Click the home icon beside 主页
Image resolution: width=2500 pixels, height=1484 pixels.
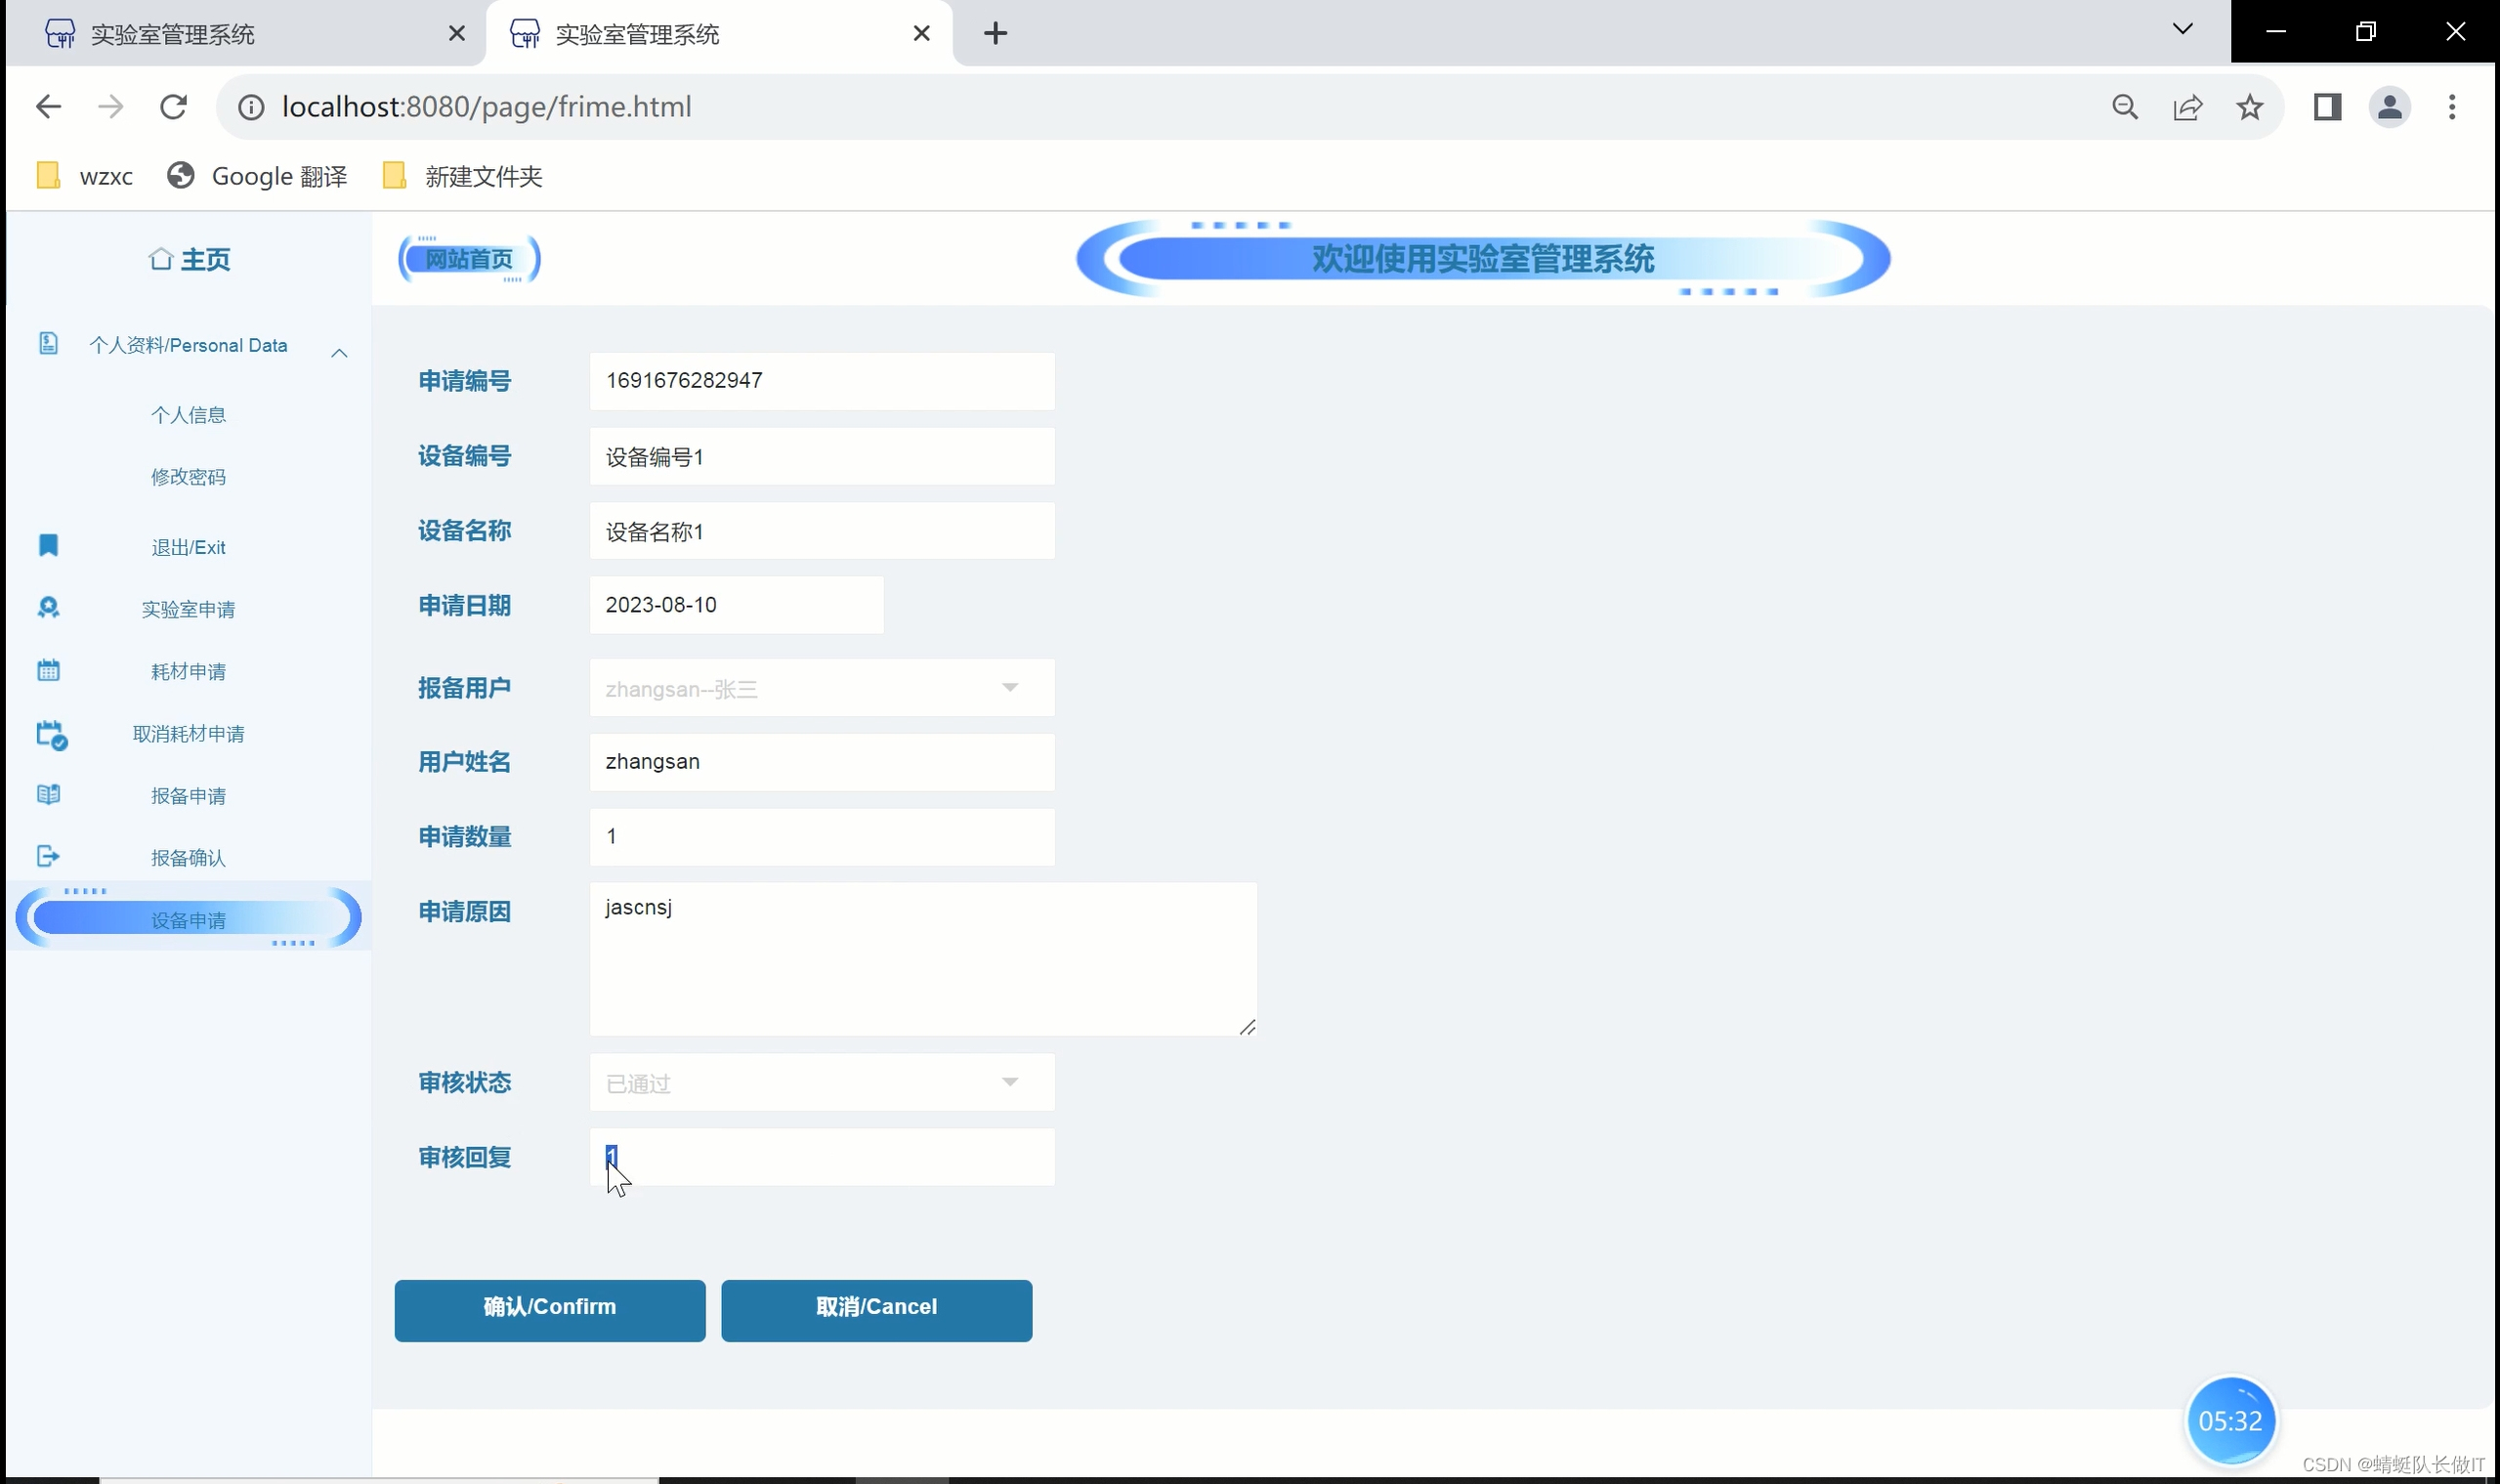coord(160,259)
